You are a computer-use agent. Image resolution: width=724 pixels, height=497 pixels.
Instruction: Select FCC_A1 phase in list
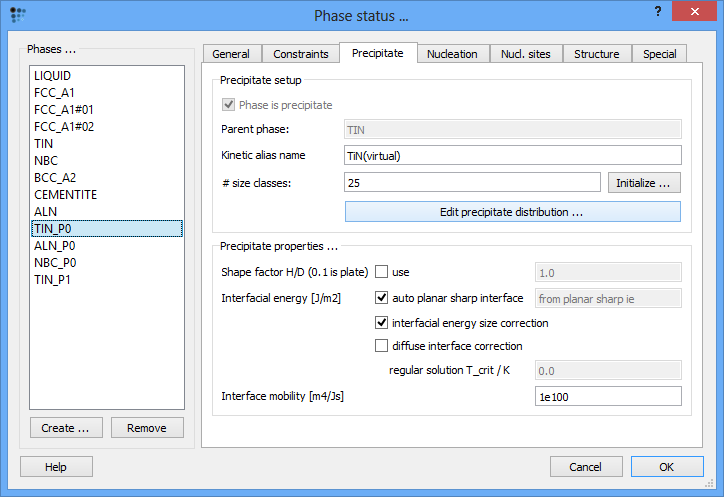pyautogui.click(x=107, y=93)
